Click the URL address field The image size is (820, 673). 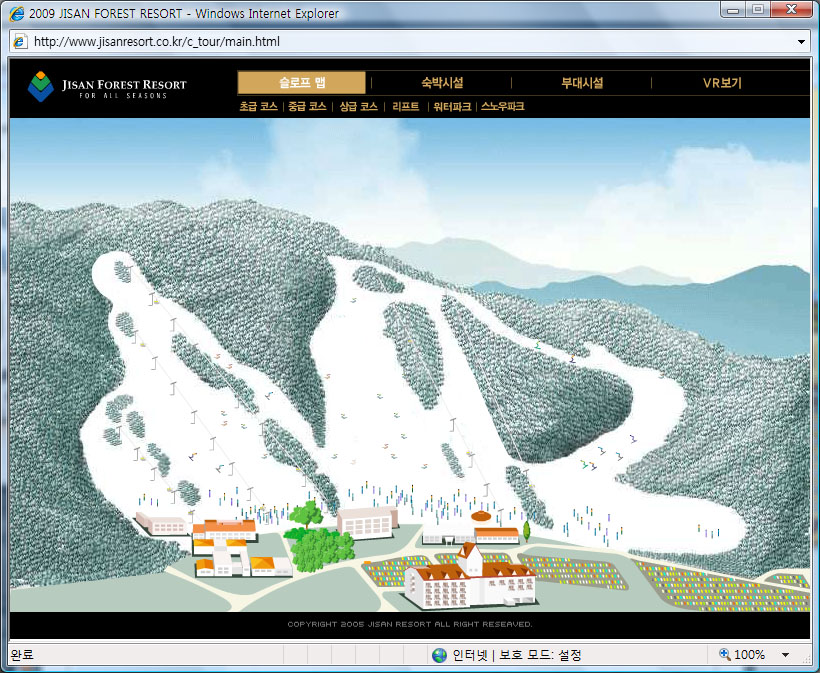(411, 42)
